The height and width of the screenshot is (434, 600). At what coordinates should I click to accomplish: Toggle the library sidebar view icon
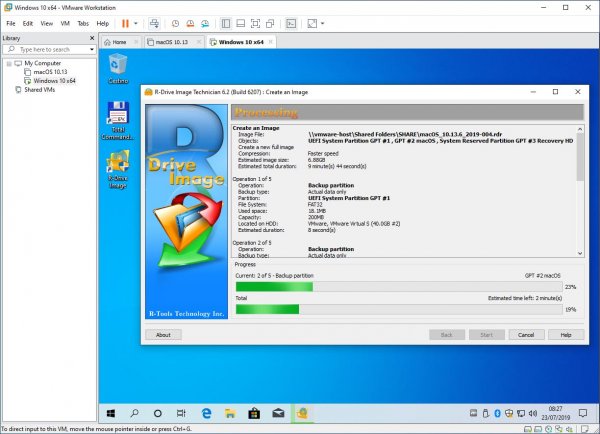[226, 24]
